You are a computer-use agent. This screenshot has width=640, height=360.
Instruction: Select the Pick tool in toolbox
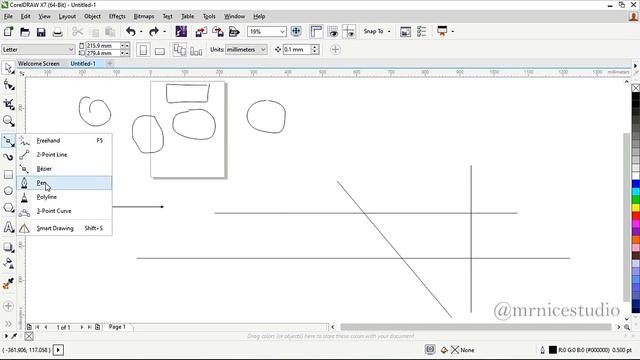pos(8,68)
